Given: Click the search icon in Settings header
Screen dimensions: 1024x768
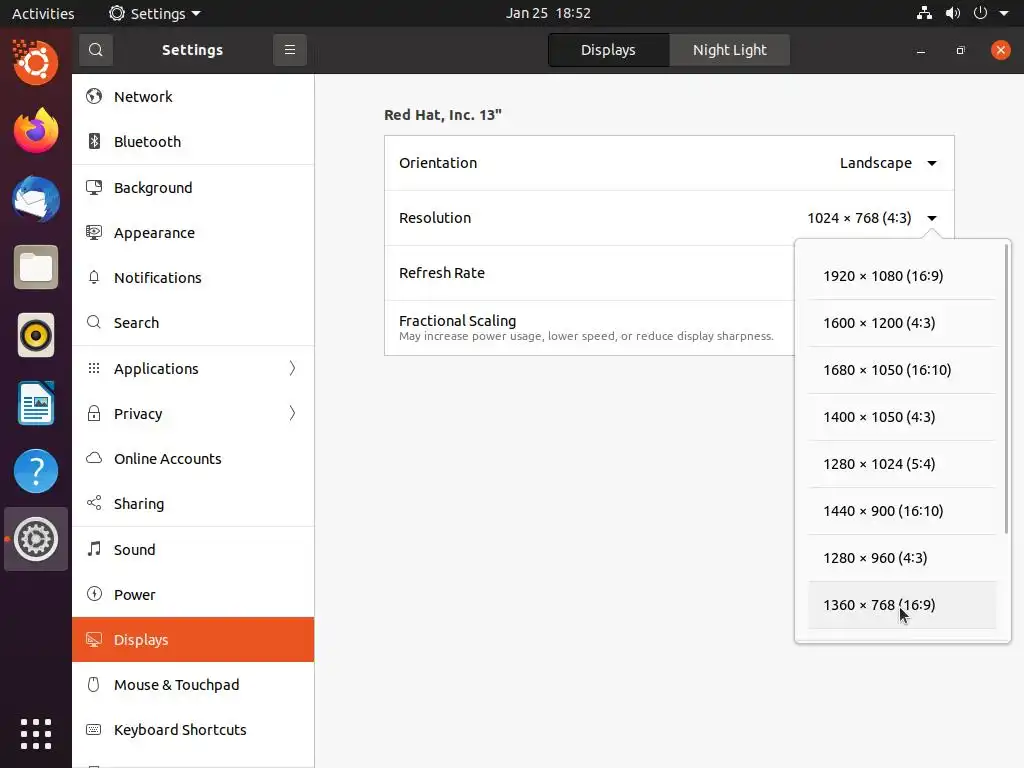Looking at the screenshot, I should point(95,50).
